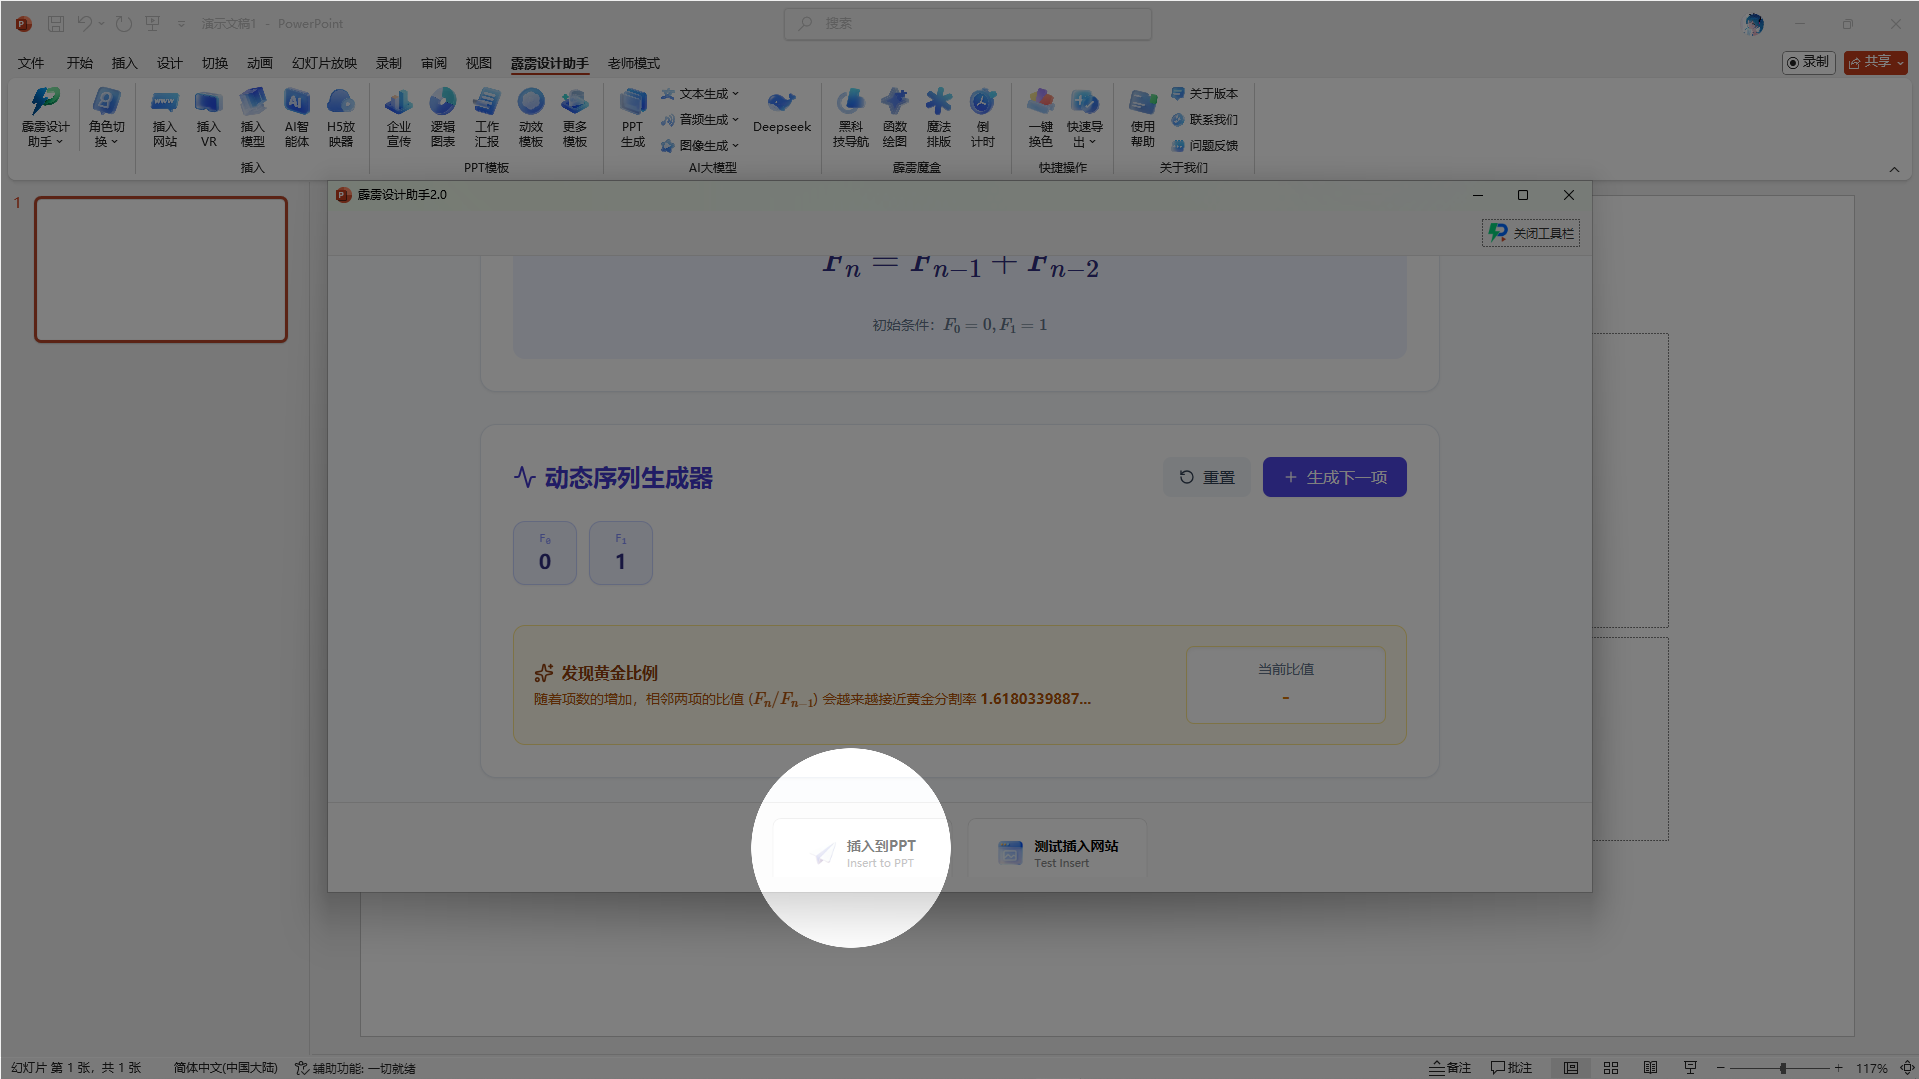The height and width of the screenshot is (1079, 1919).
Task: Switch to the 幻灯片放映 tab
Action: coord(324,63)
